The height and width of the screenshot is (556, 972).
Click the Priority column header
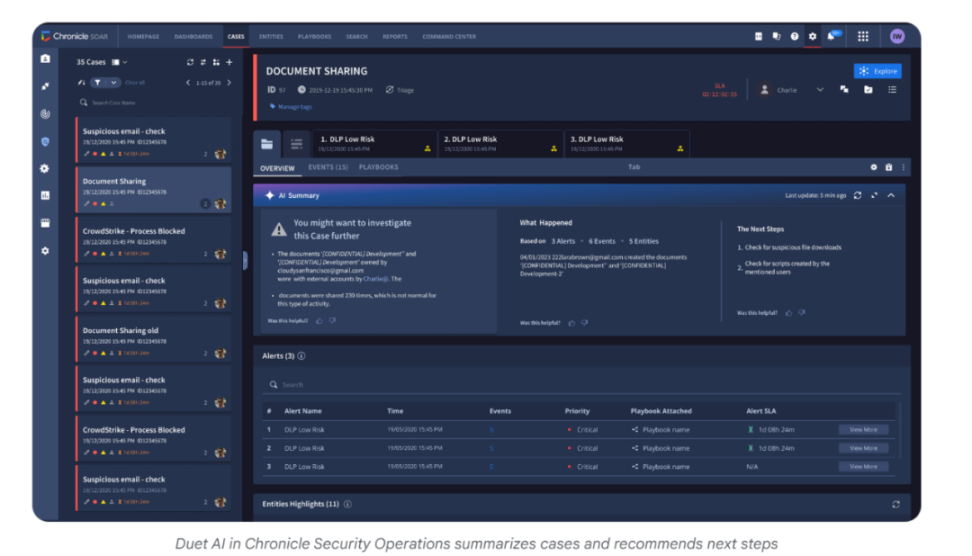coord(577,411)
